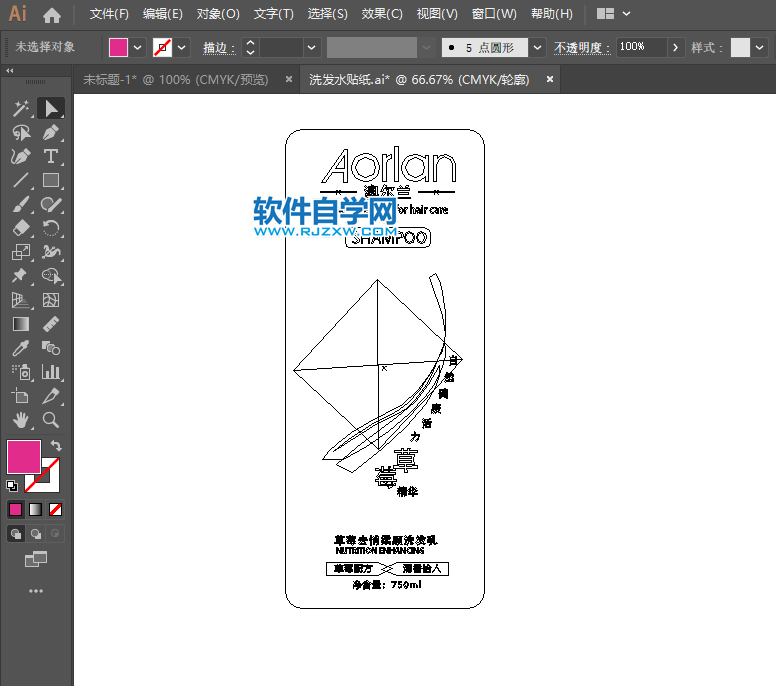This screenshot has width=776, height=686.
Task: Select the Artboard tool
Action: tap(21, 396)
